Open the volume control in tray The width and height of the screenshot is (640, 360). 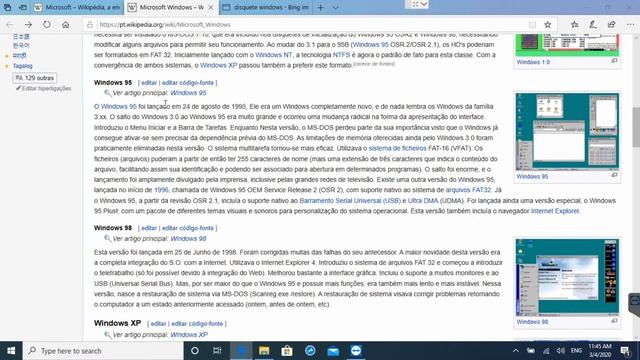561,351
